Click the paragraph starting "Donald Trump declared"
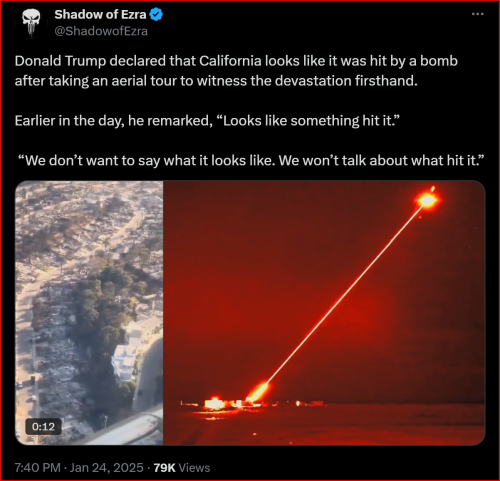This screenshot has width=500, height=481. point(236,71)
